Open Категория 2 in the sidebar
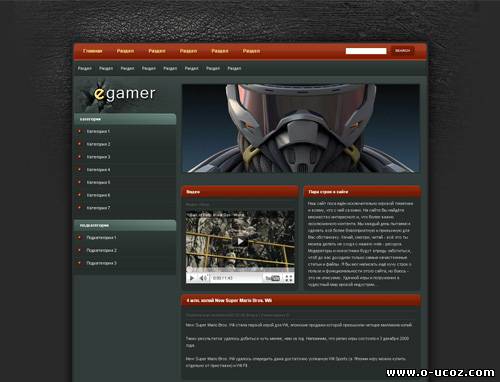Viewport: 500px width, 382px height. 98,144
